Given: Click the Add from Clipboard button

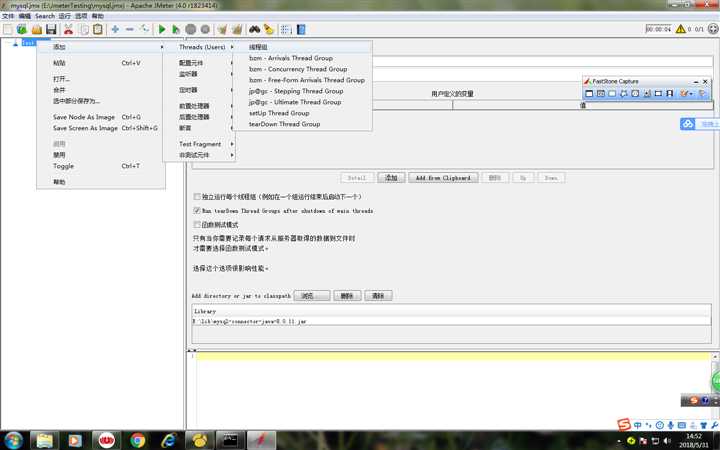Looking at the screenshot, I should tap(443, 178).
